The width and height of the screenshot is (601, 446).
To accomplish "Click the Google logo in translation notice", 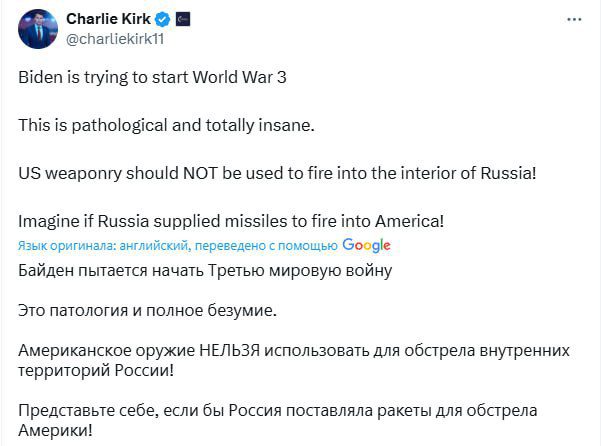I will 366,245.
